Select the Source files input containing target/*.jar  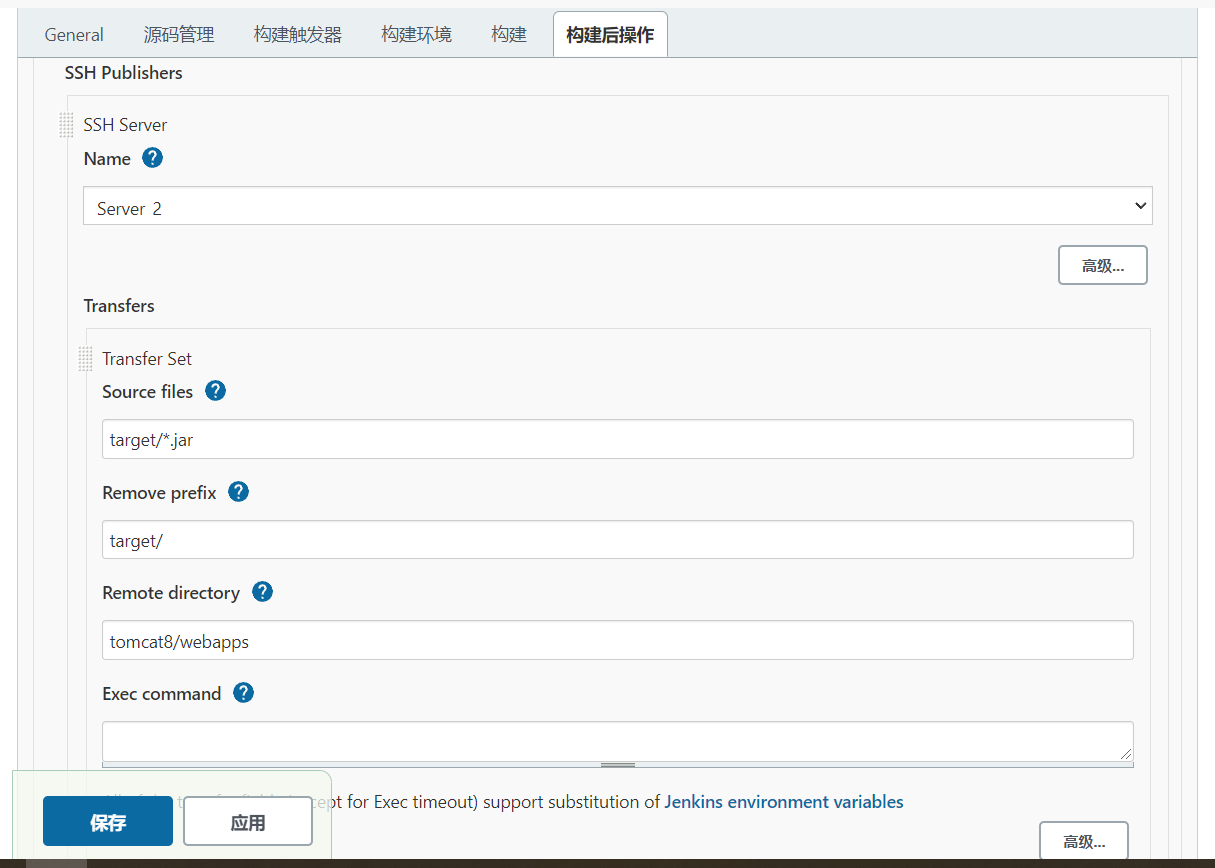pos(617,439)
